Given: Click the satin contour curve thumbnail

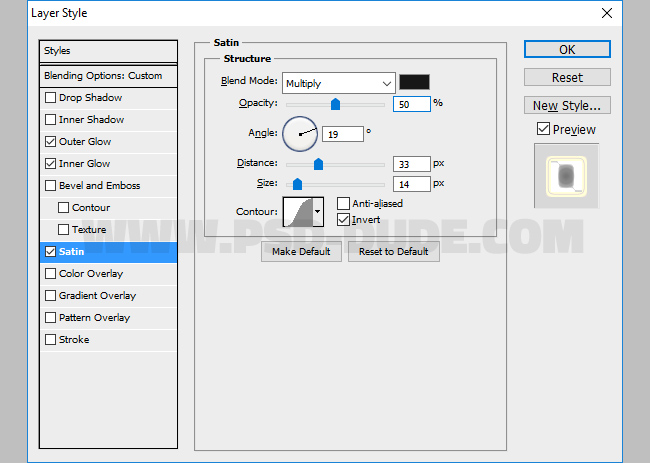Looking at the screenshot, I should (x=298, y=211).
